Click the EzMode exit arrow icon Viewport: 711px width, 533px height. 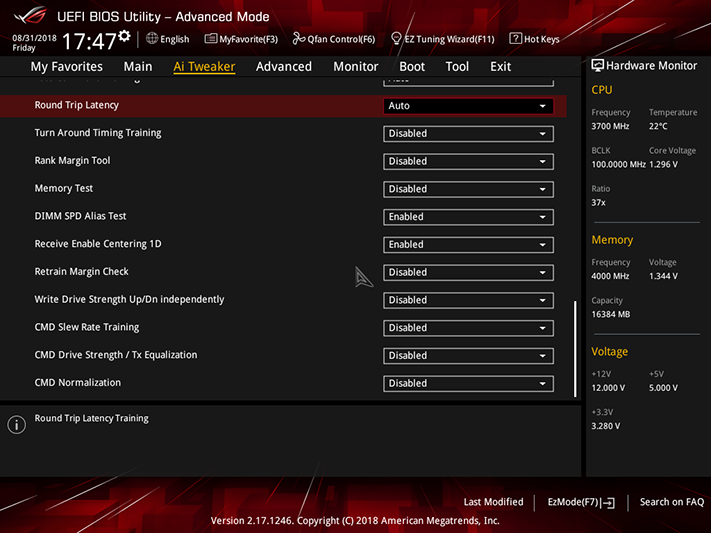coord(608,503)
